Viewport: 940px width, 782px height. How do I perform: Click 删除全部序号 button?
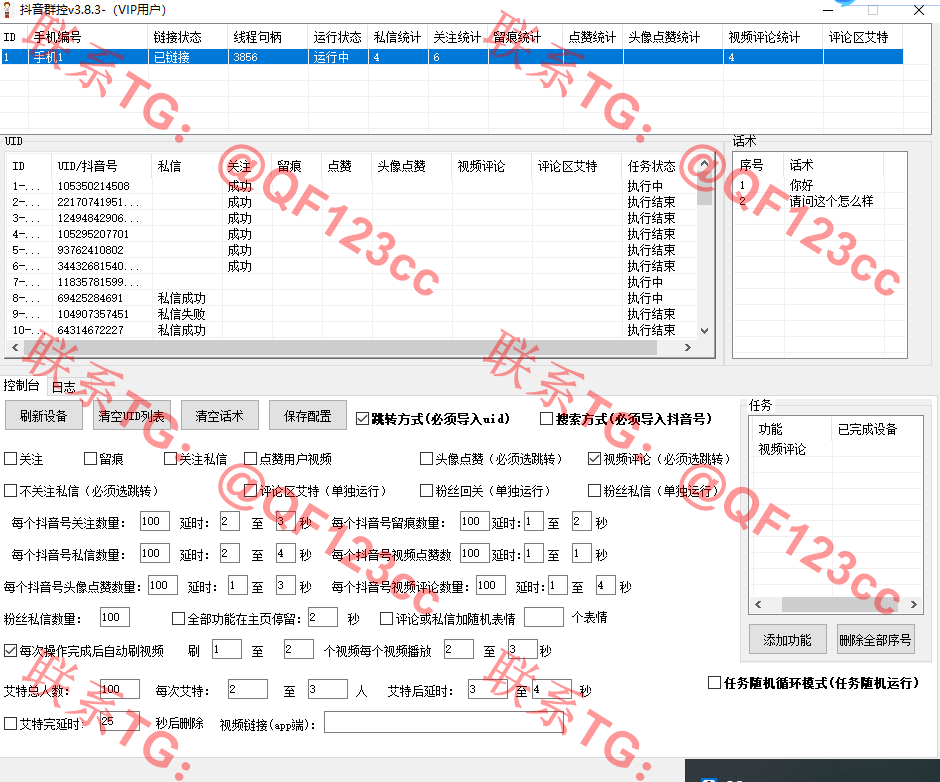click(x=875, y=639)
